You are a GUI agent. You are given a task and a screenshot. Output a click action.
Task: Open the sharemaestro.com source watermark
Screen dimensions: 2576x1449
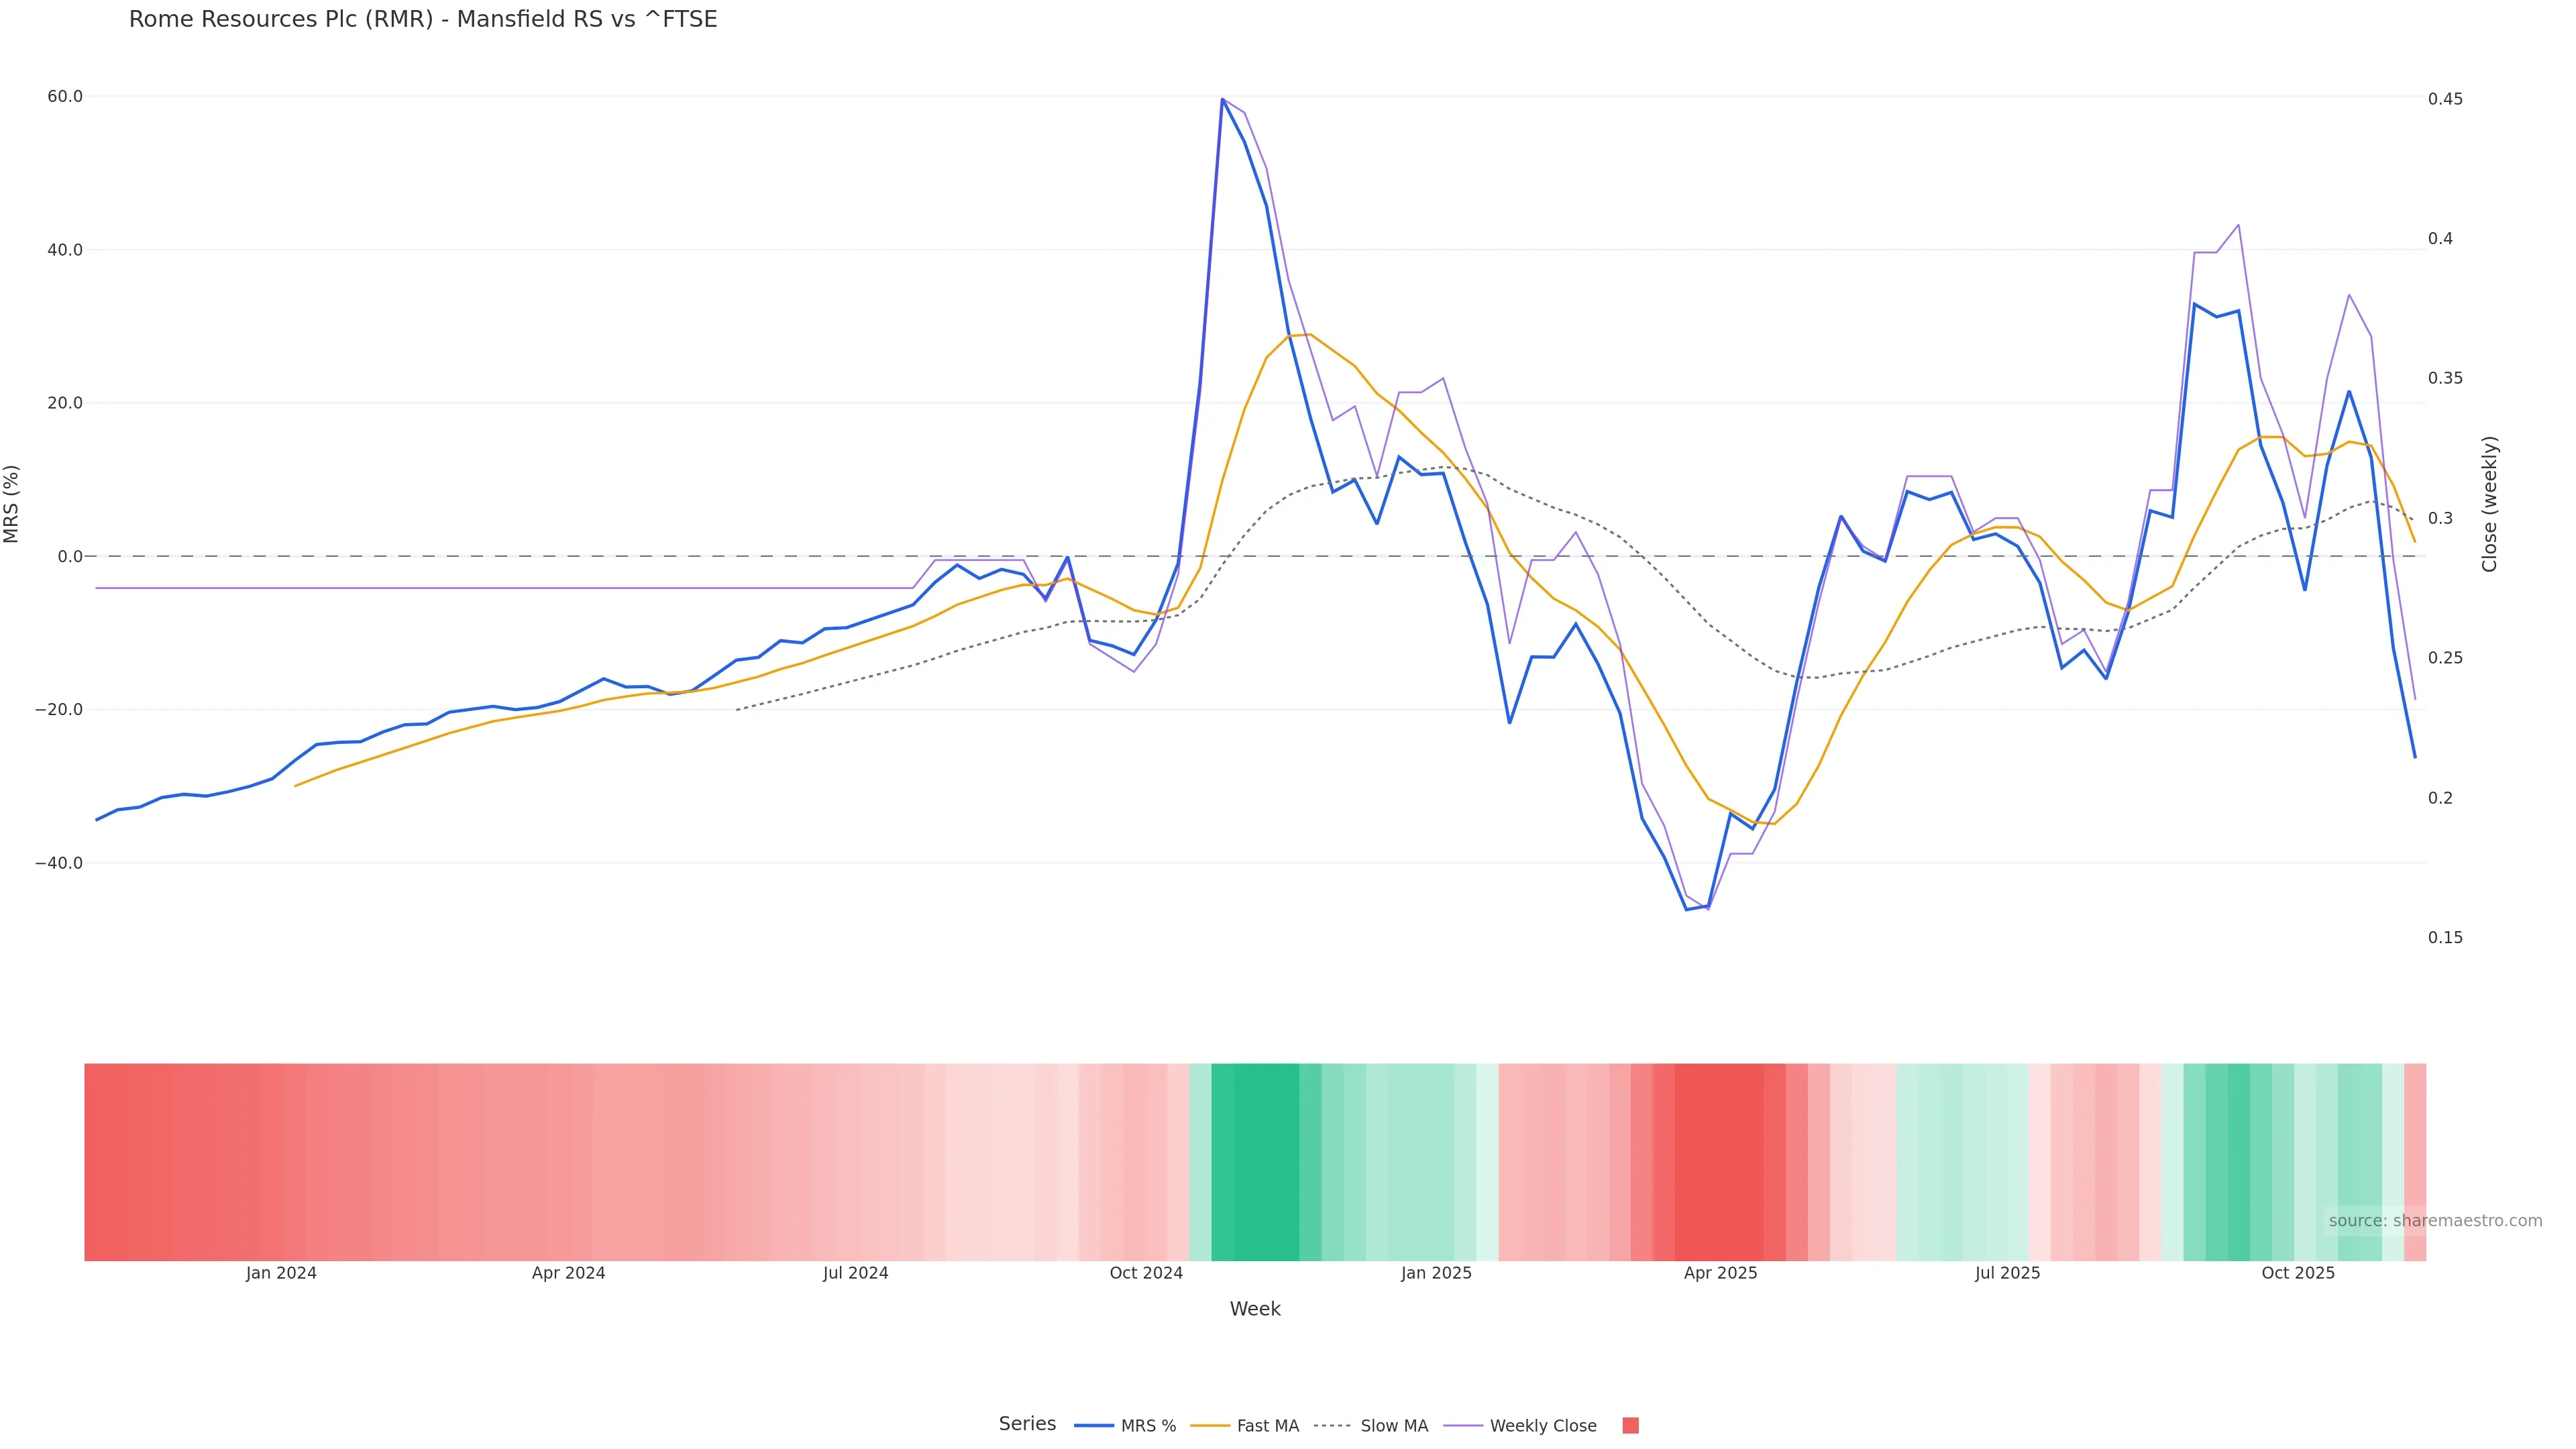(2434, 1221)
